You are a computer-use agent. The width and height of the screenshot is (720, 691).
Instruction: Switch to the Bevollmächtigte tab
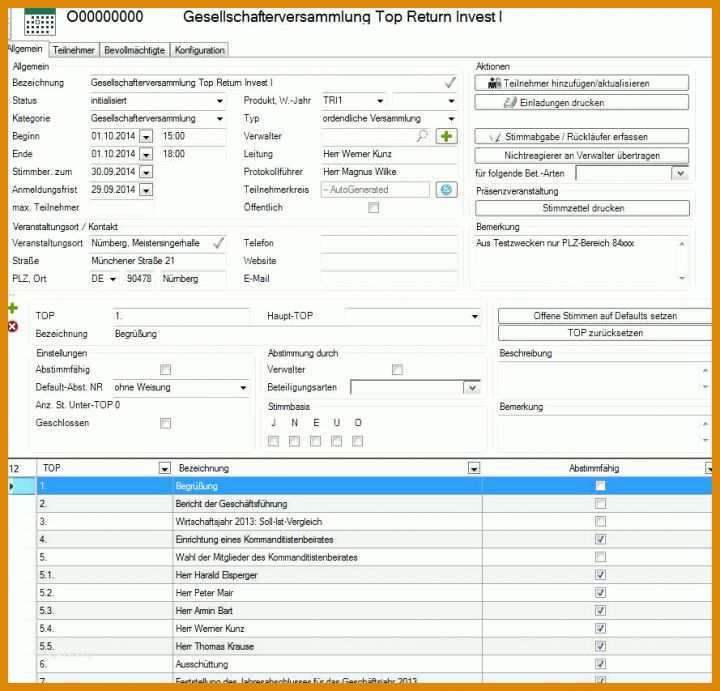click(x=135, y=50)
